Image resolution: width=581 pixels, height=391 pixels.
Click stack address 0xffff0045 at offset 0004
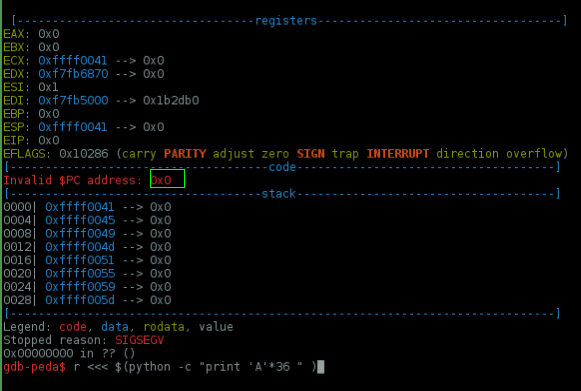point(80,220)
